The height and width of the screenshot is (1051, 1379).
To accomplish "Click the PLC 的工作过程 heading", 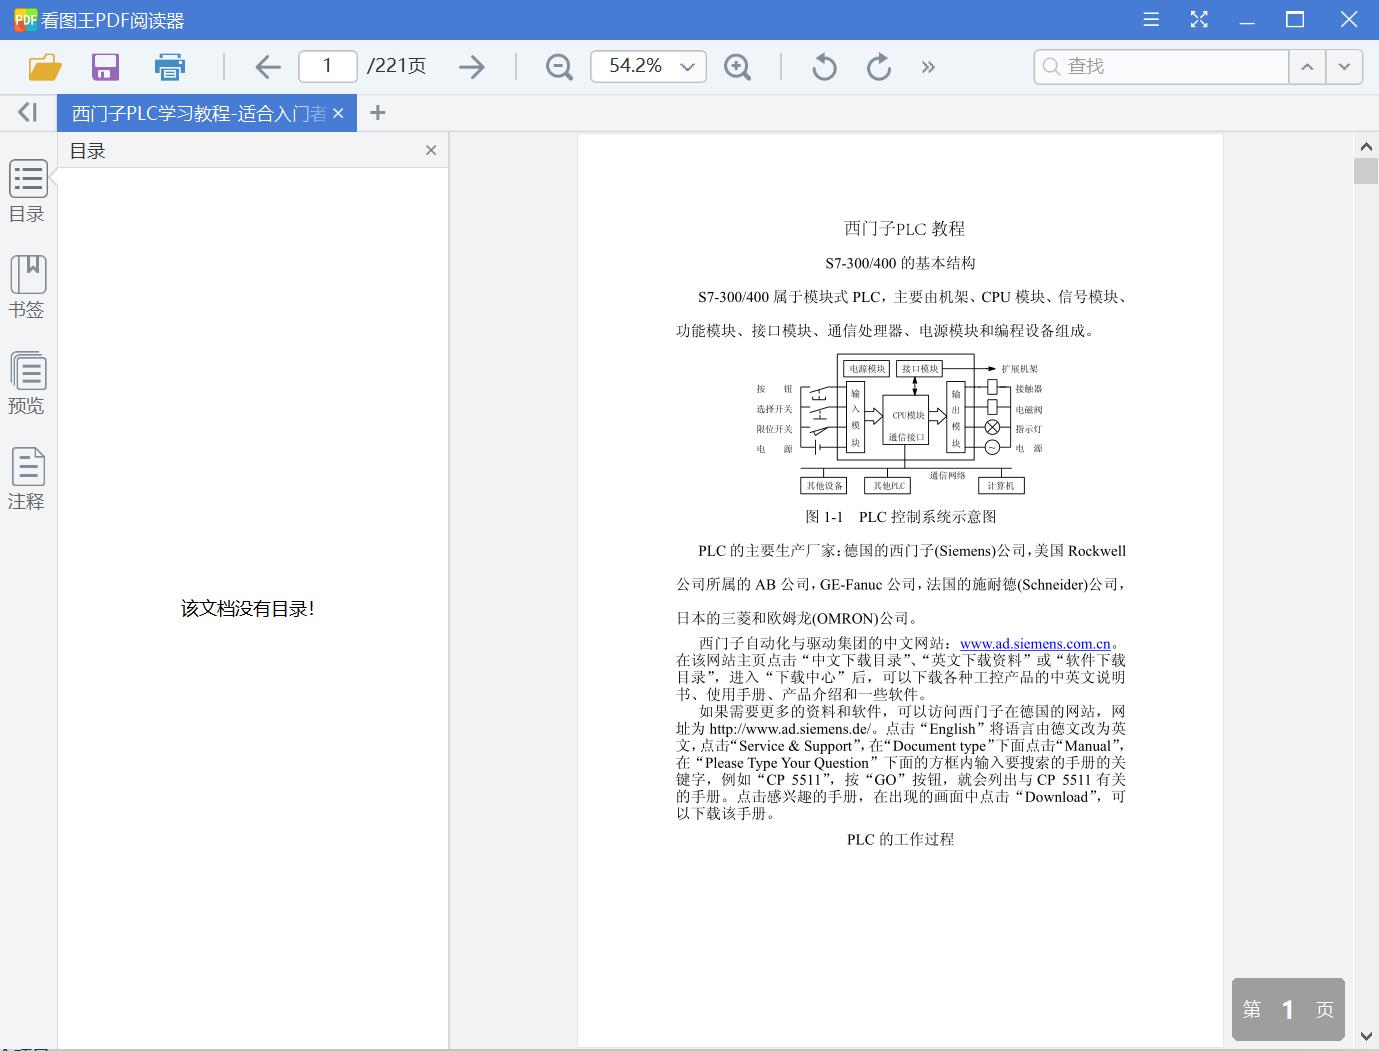I will [900, 840].
